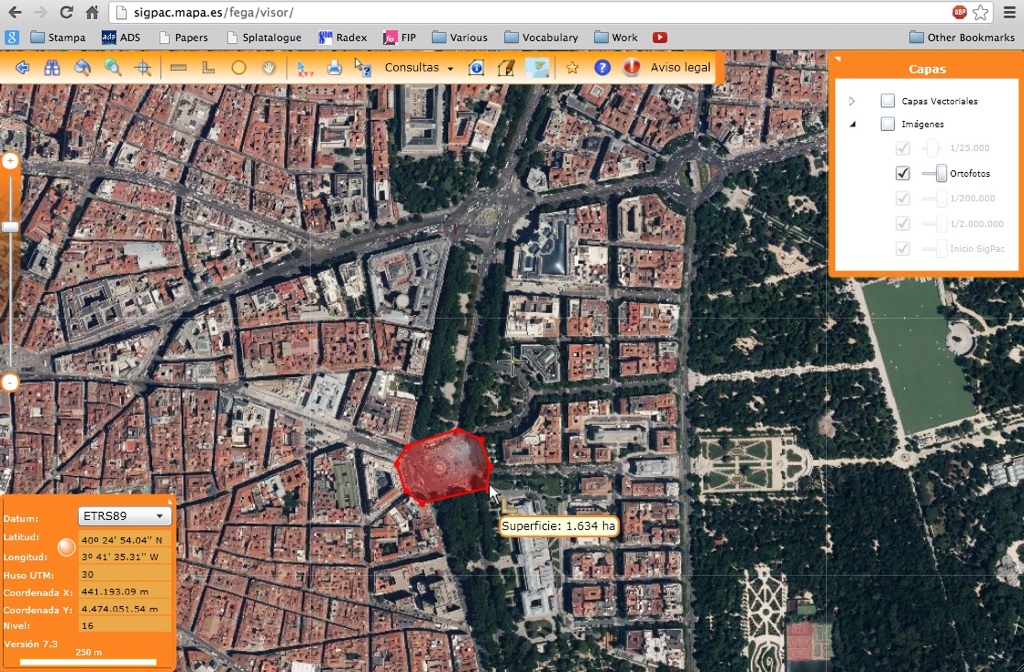Image resolution: width=1024 pixels, height=672 pixels.
Task: Open the Datum ETRS89 dropdown
Action: click(125, 516)
